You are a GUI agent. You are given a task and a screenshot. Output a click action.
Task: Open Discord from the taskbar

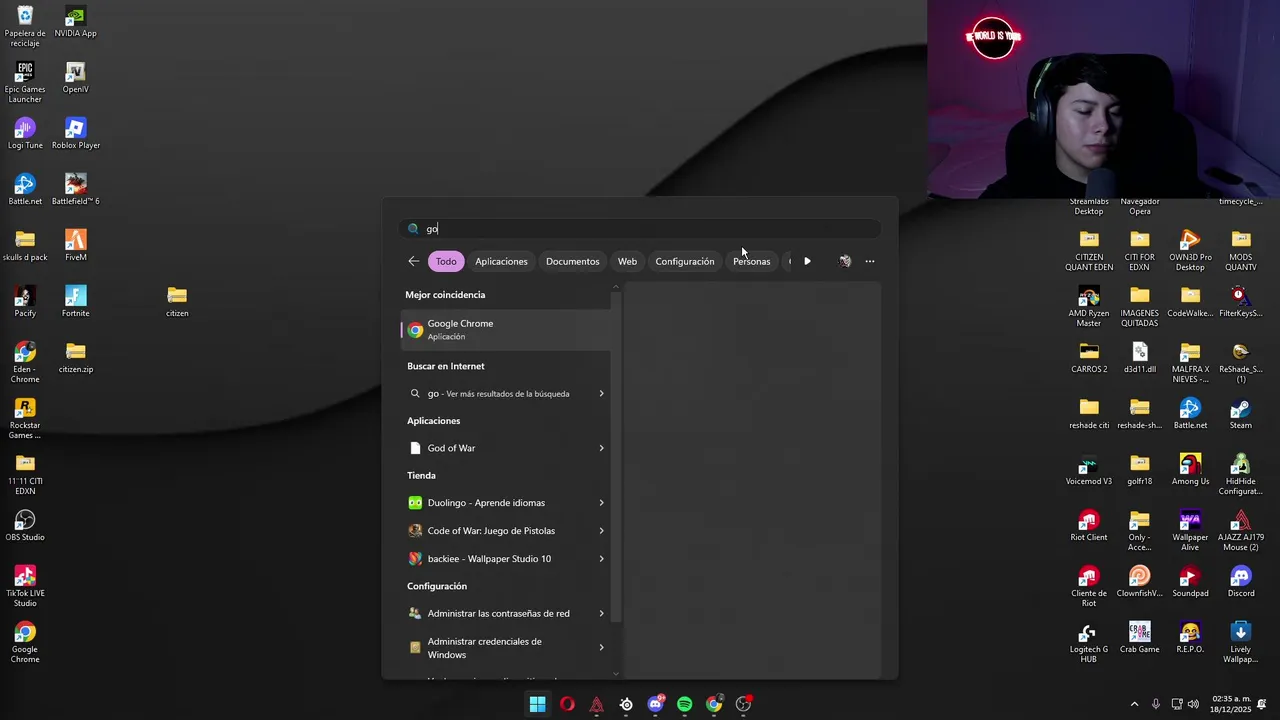click(x=655, y=704)
